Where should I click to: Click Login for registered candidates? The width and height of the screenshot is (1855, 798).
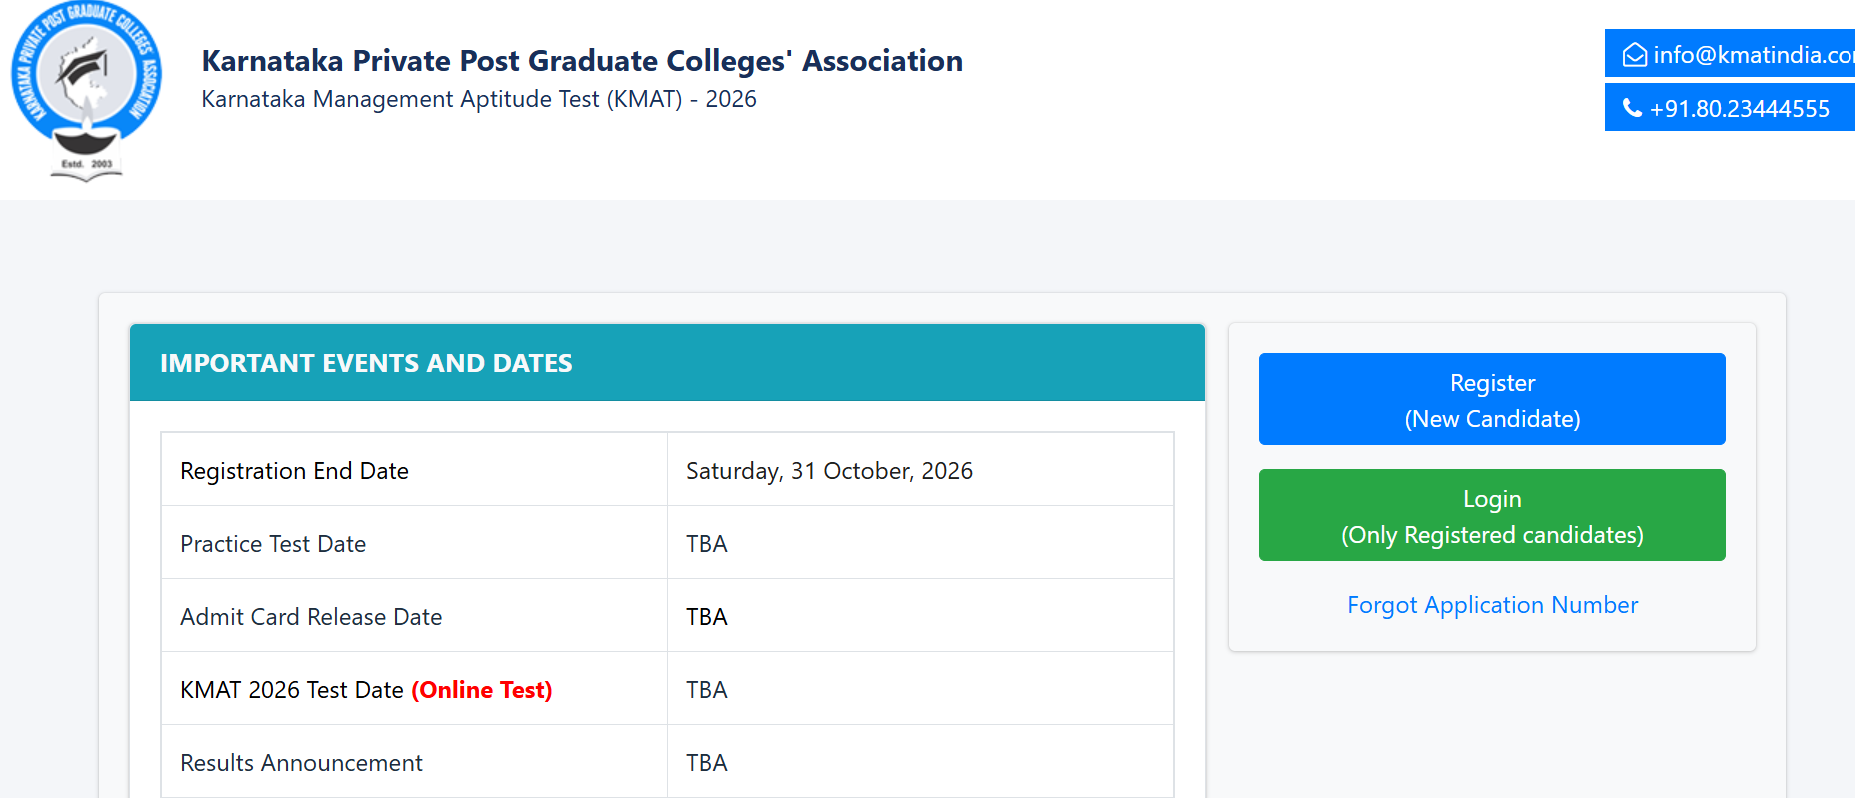pyautogui.click(x=1492, y=515)
